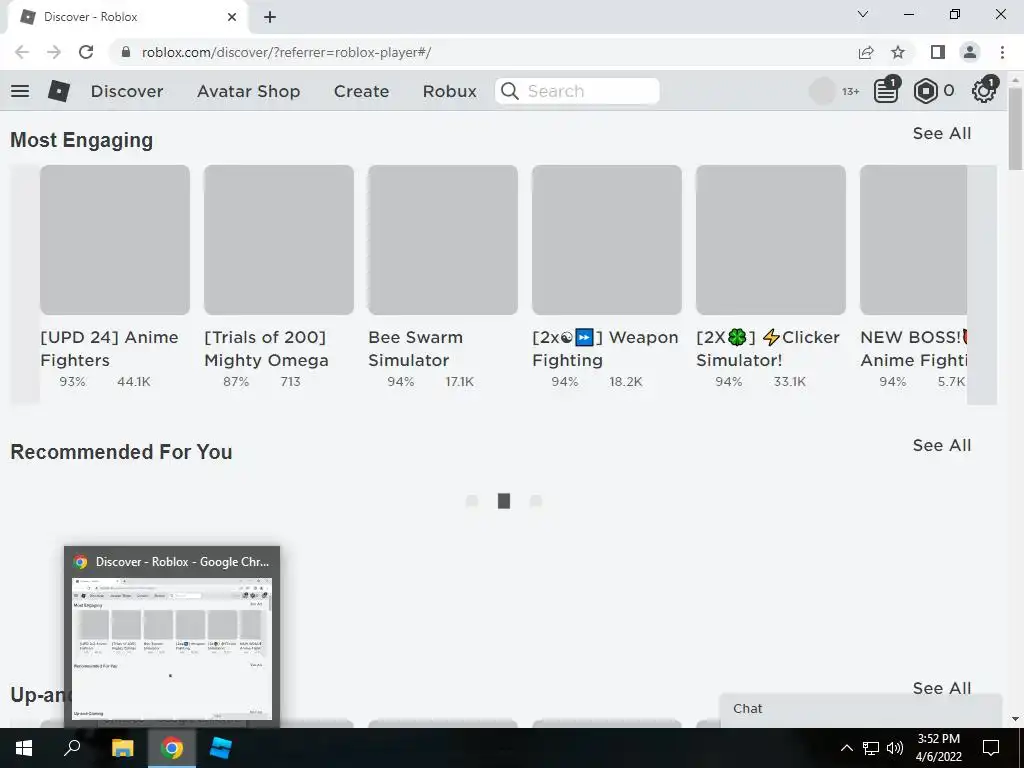Close the Discover - Roblox tab
The image size is (1024, 768).
pos(232,17)
